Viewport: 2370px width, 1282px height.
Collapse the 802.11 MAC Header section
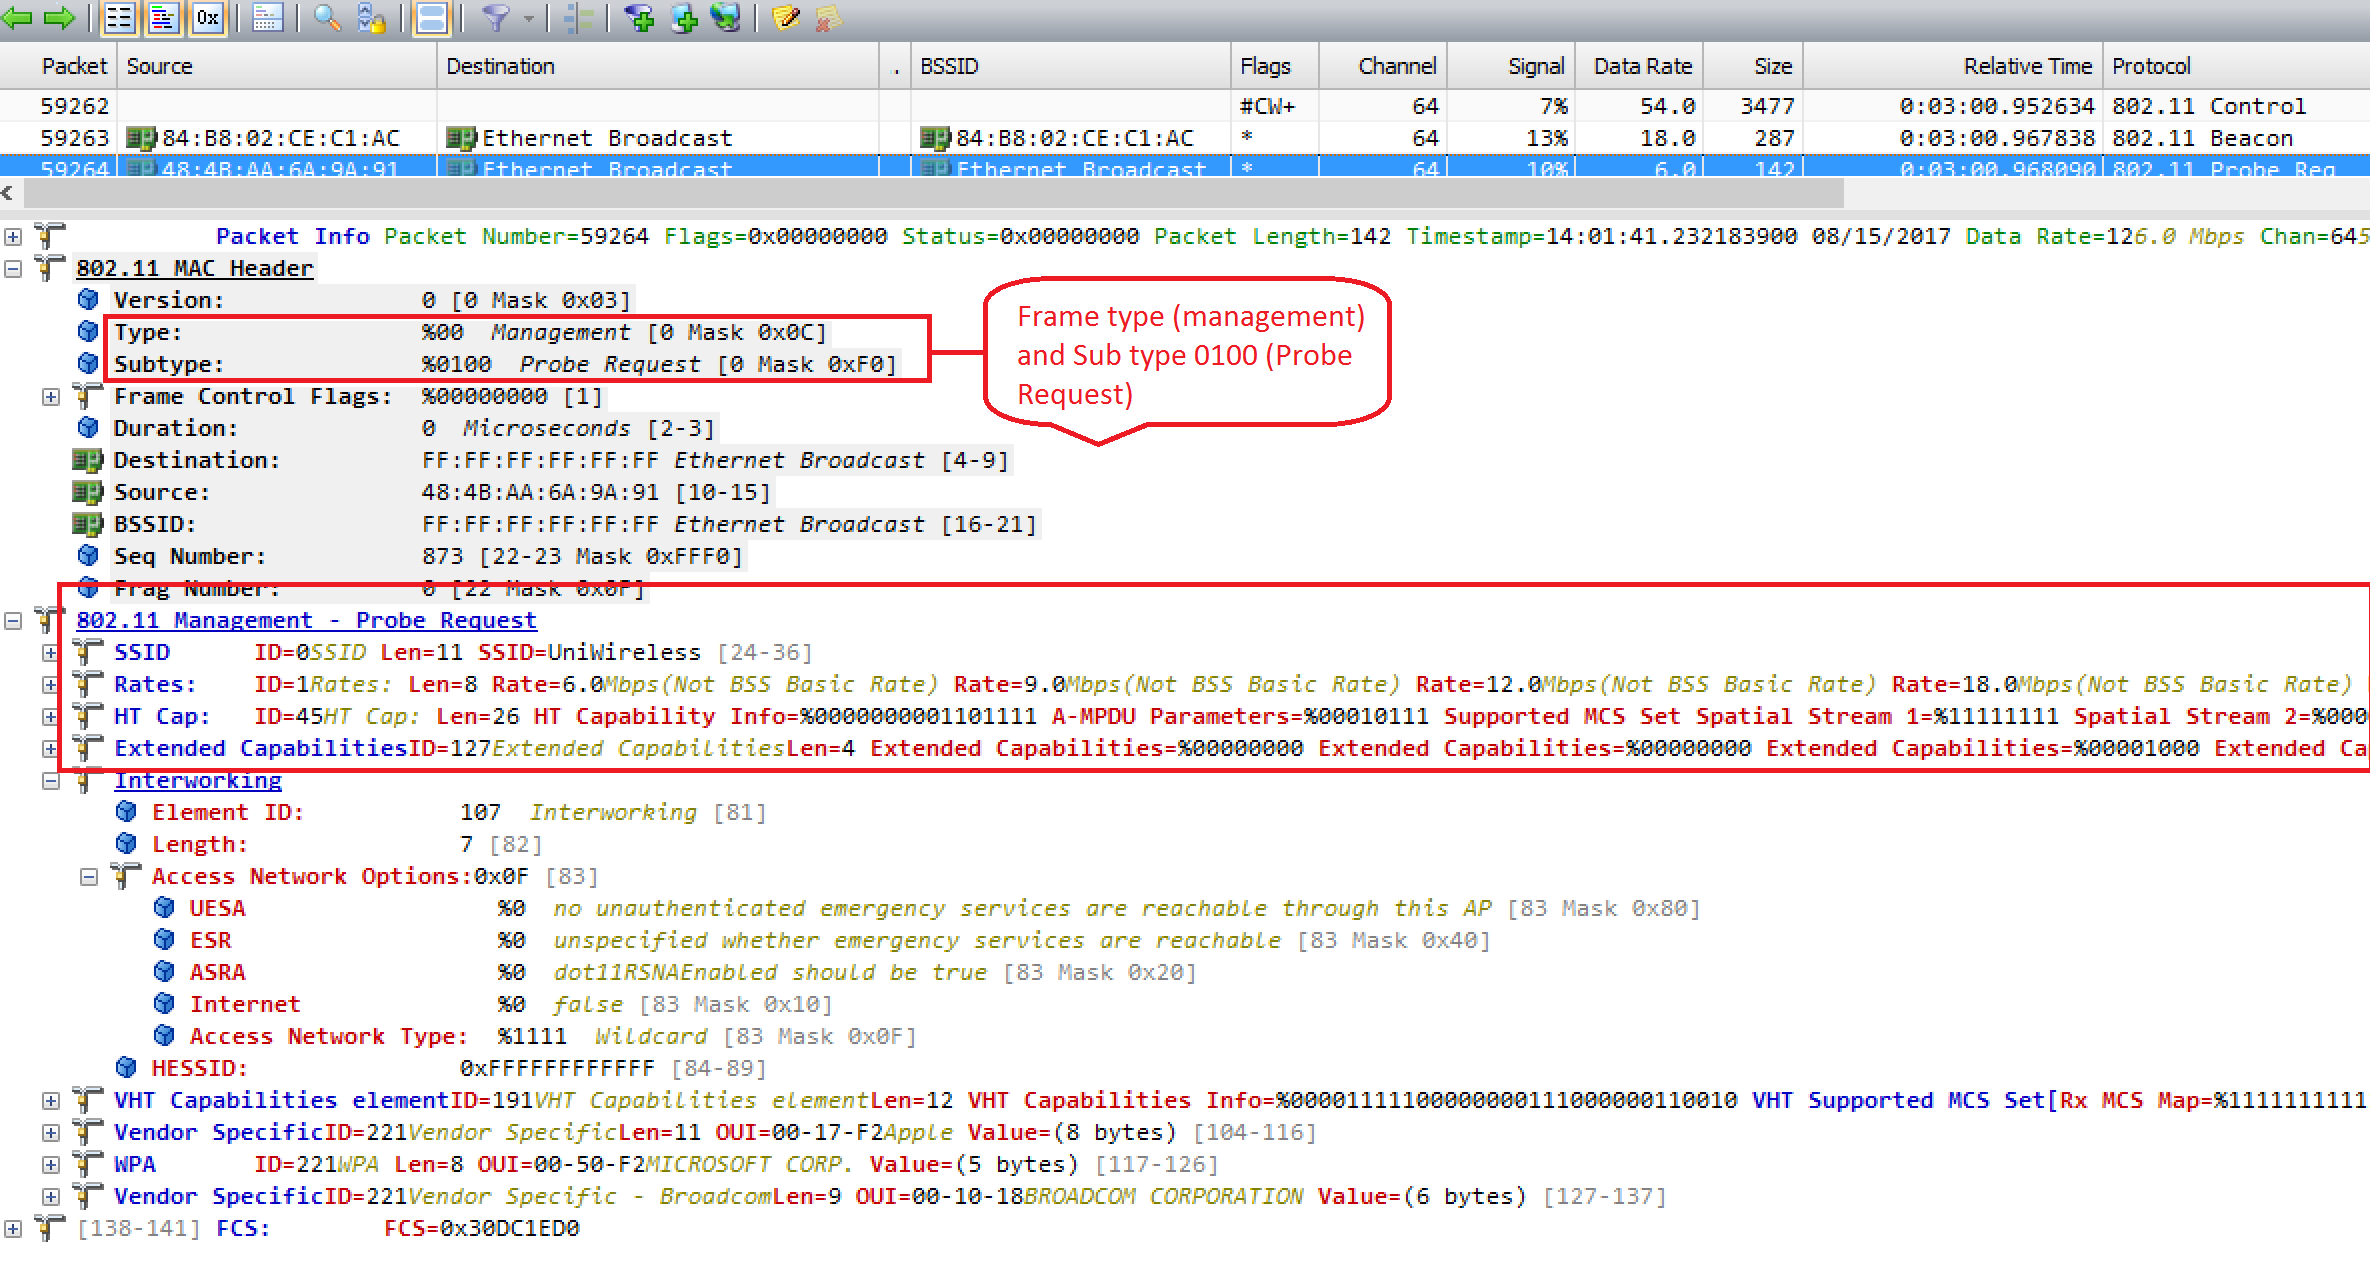[x=13, y=268]
